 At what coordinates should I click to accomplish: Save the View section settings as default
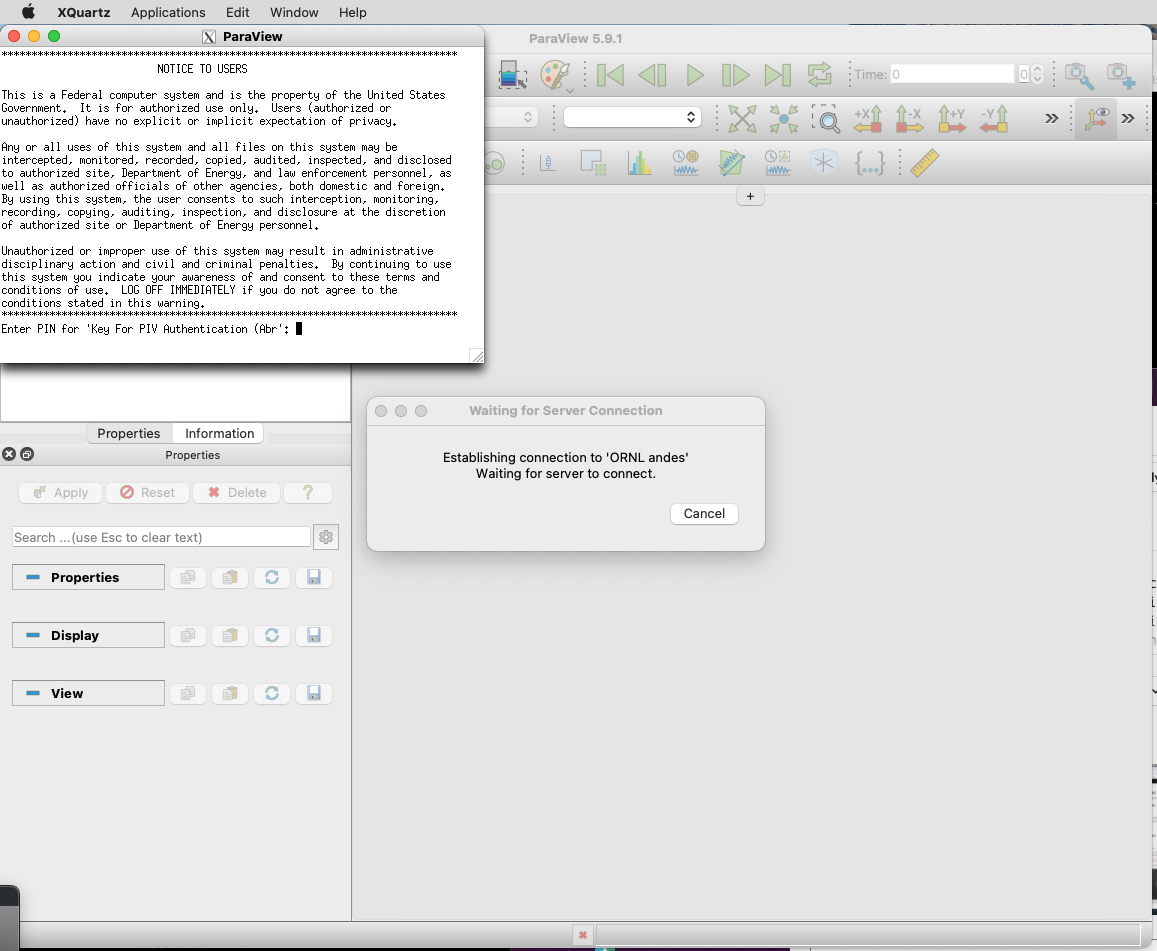[313, 693]
